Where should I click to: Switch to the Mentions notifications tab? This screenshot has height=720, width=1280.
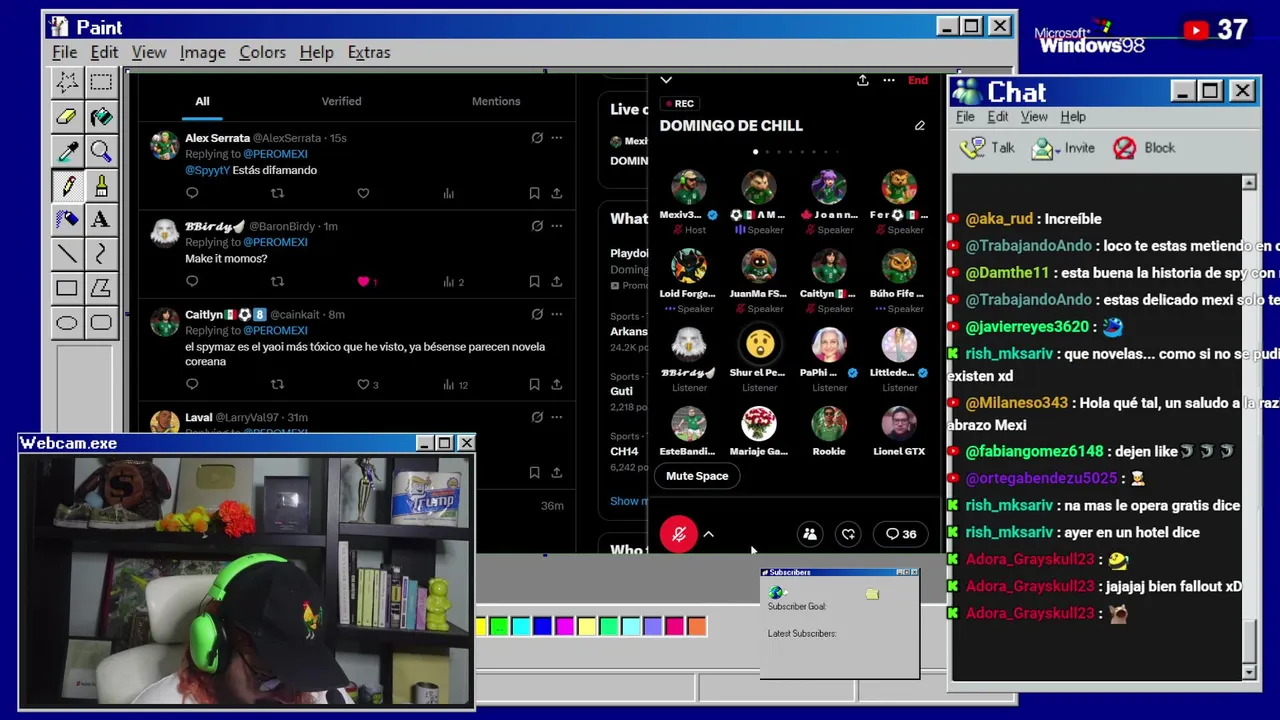[496, 101]
